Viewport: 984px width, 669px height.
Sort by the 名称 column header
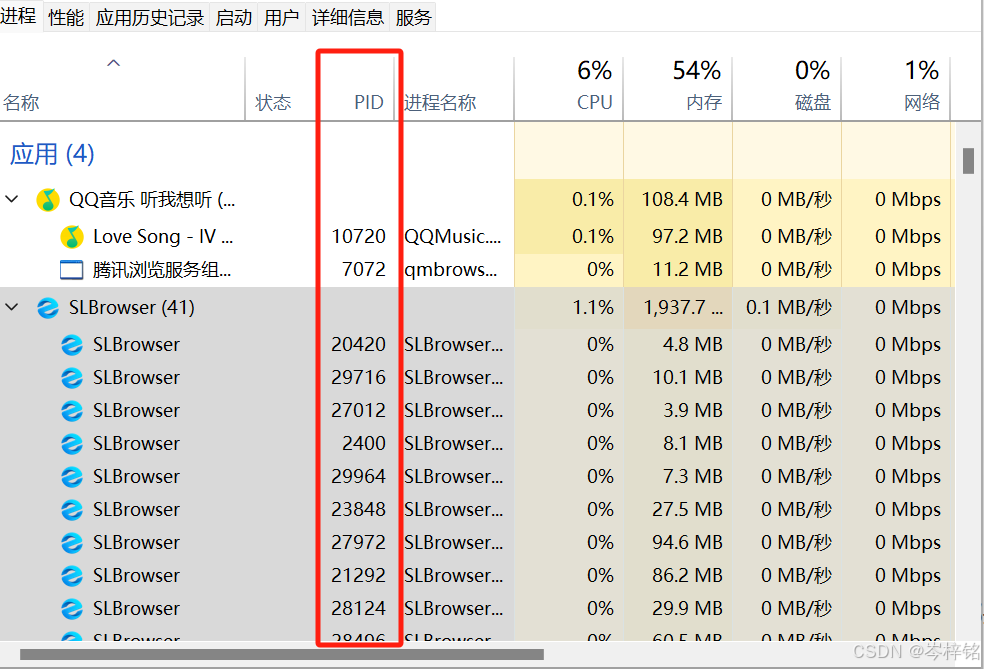tap(122, 88)
